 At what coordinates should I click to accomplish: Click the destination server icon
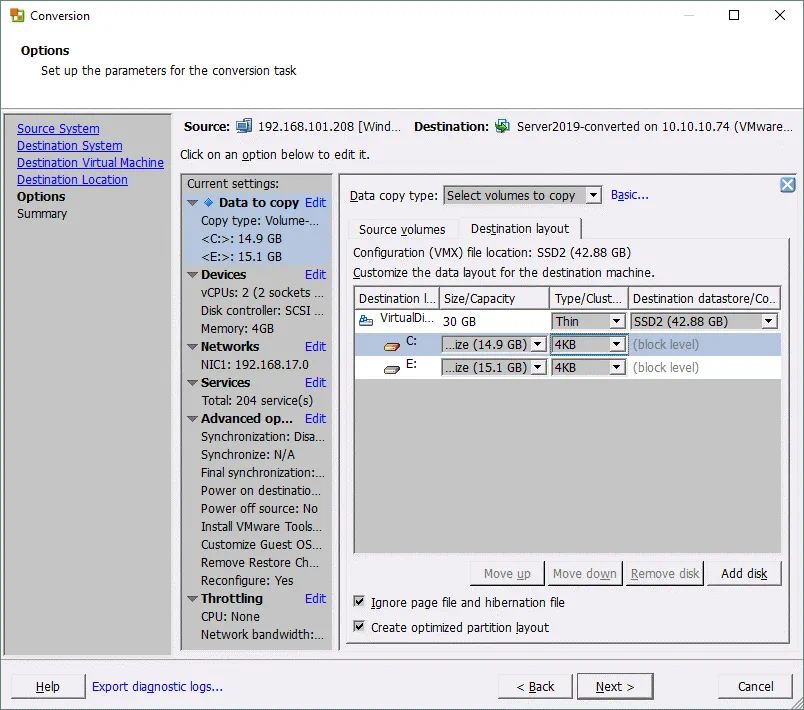(502, 127)
